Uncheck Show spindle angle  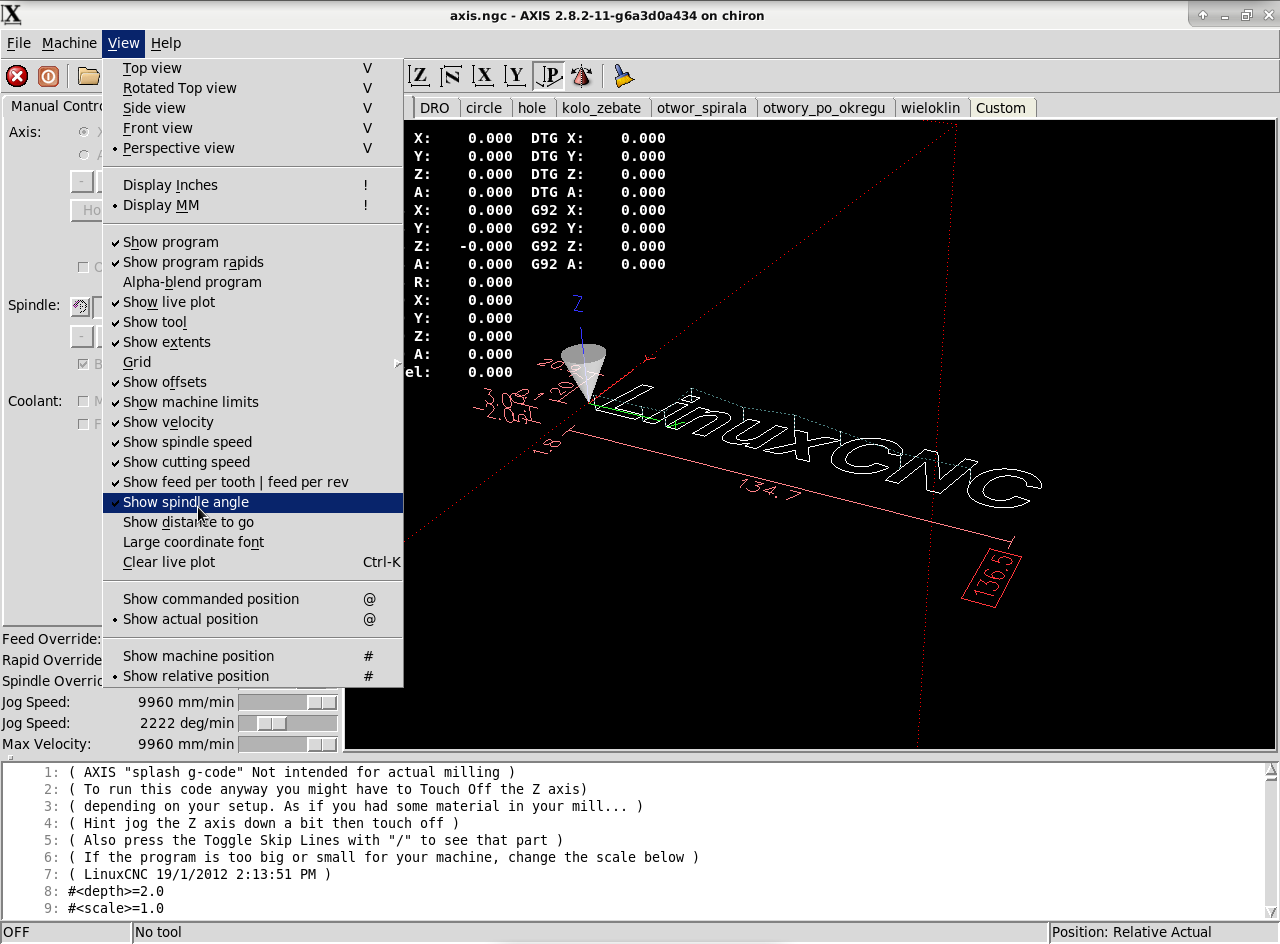tap(253, 502)
